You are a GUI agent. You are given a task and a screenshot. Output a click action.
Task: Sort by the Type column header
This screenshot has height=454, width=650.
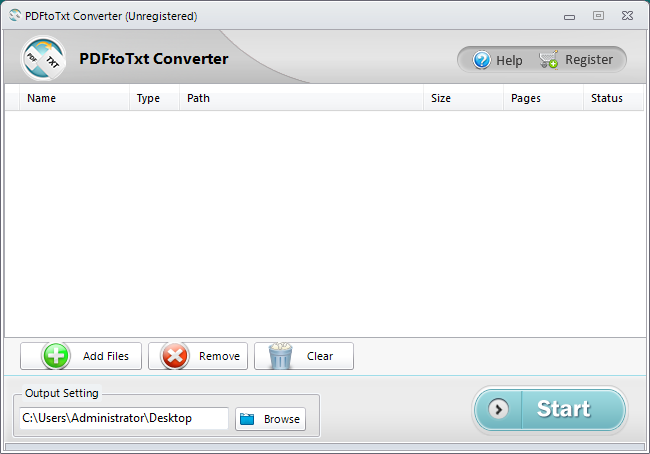(x=154, y=98)
